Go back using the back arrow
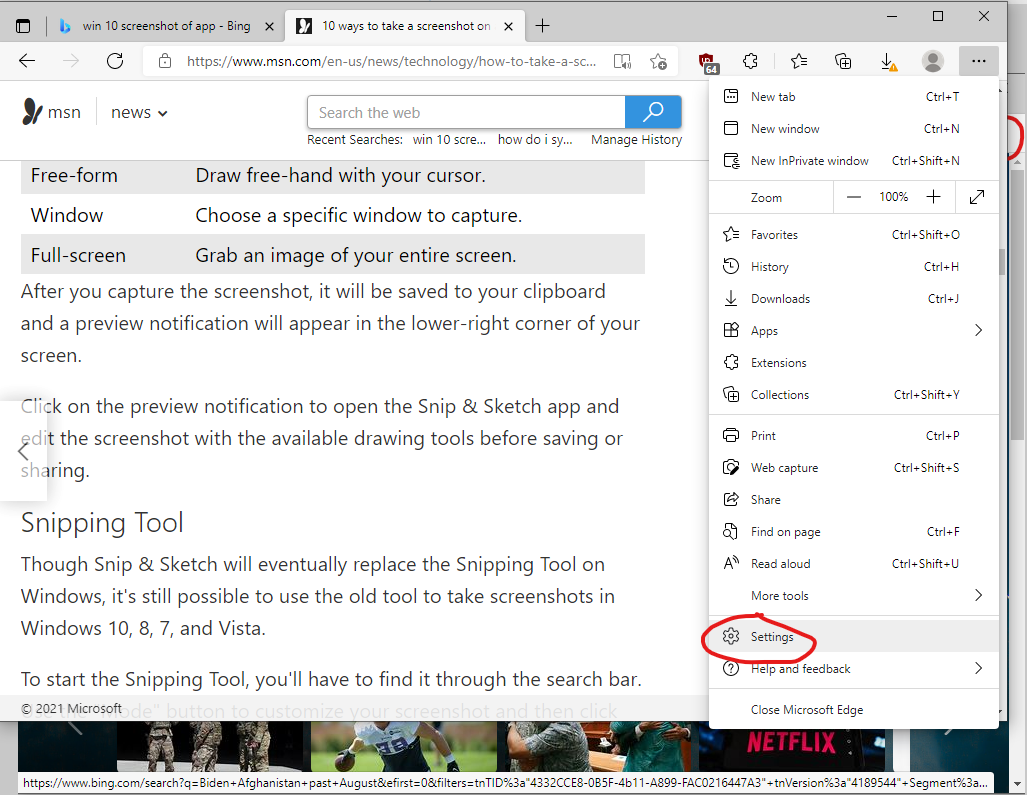 (27, 61)
